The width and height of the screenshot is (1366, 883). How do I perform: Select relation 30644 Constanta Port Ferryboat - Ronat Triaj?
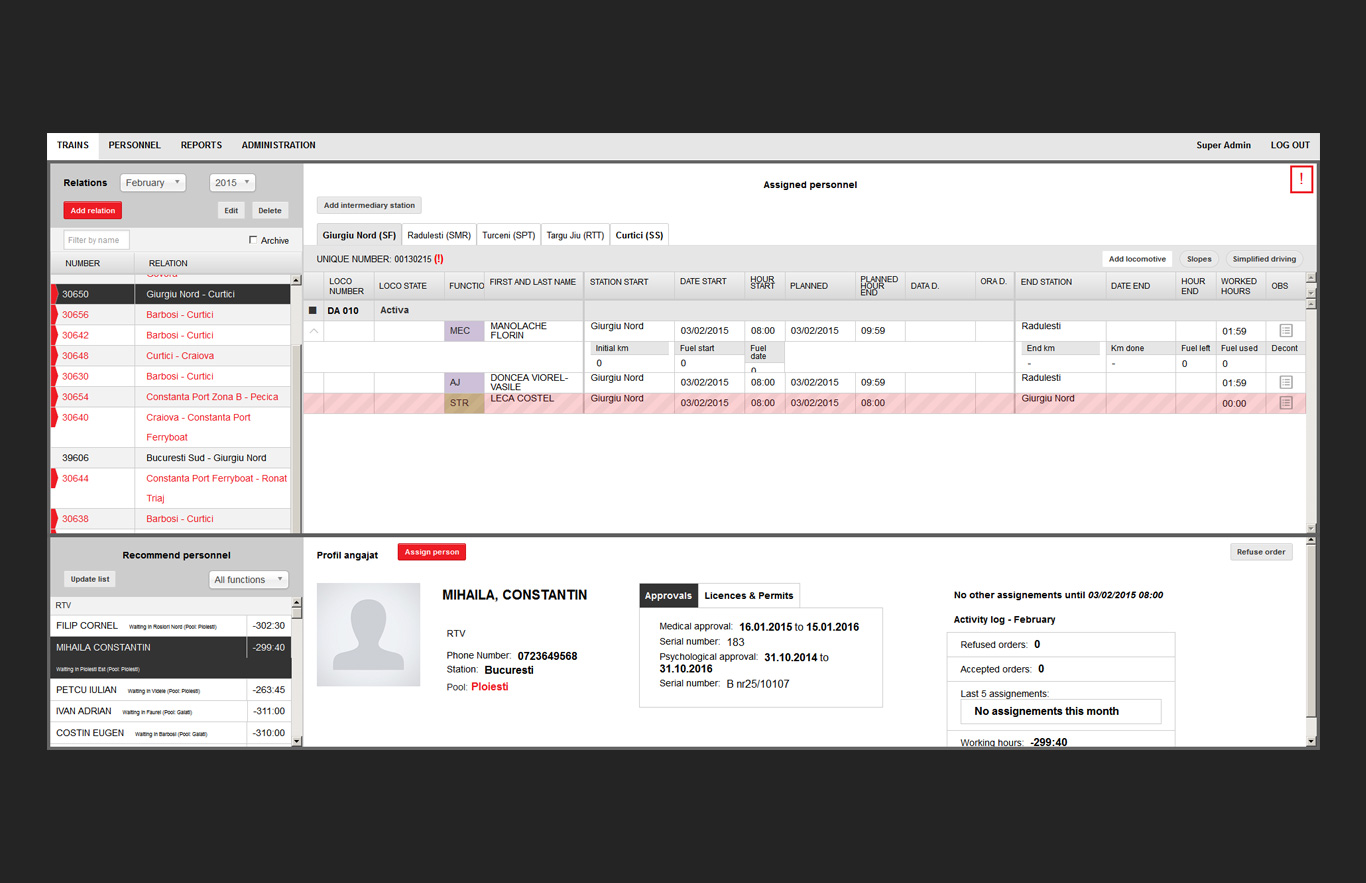click(171, 488)
